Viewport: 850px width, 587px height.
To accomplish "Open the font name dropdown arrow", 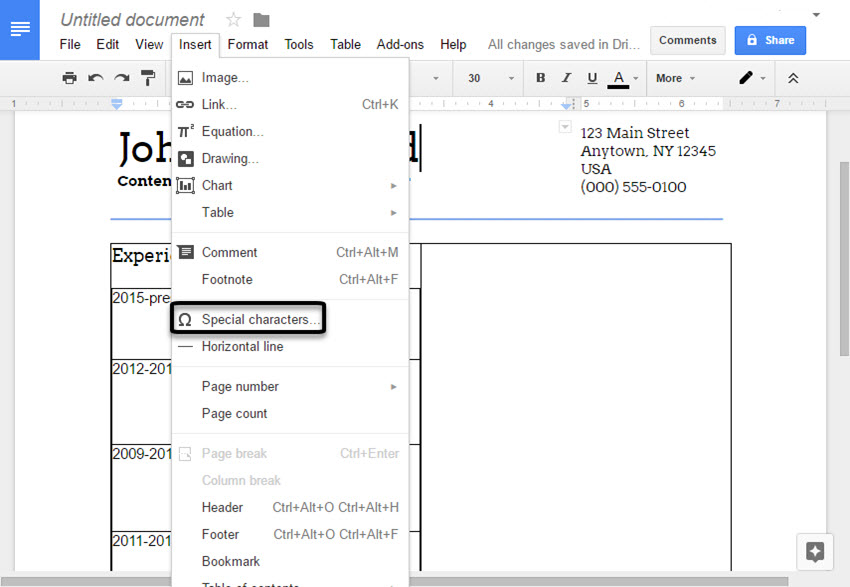I will (x=436, y=79).
